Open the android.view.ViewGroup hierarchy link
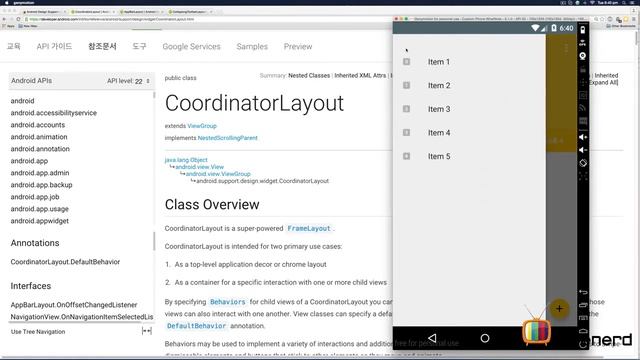Viewport: 640px width, 360px height. [x=218, y=174]
